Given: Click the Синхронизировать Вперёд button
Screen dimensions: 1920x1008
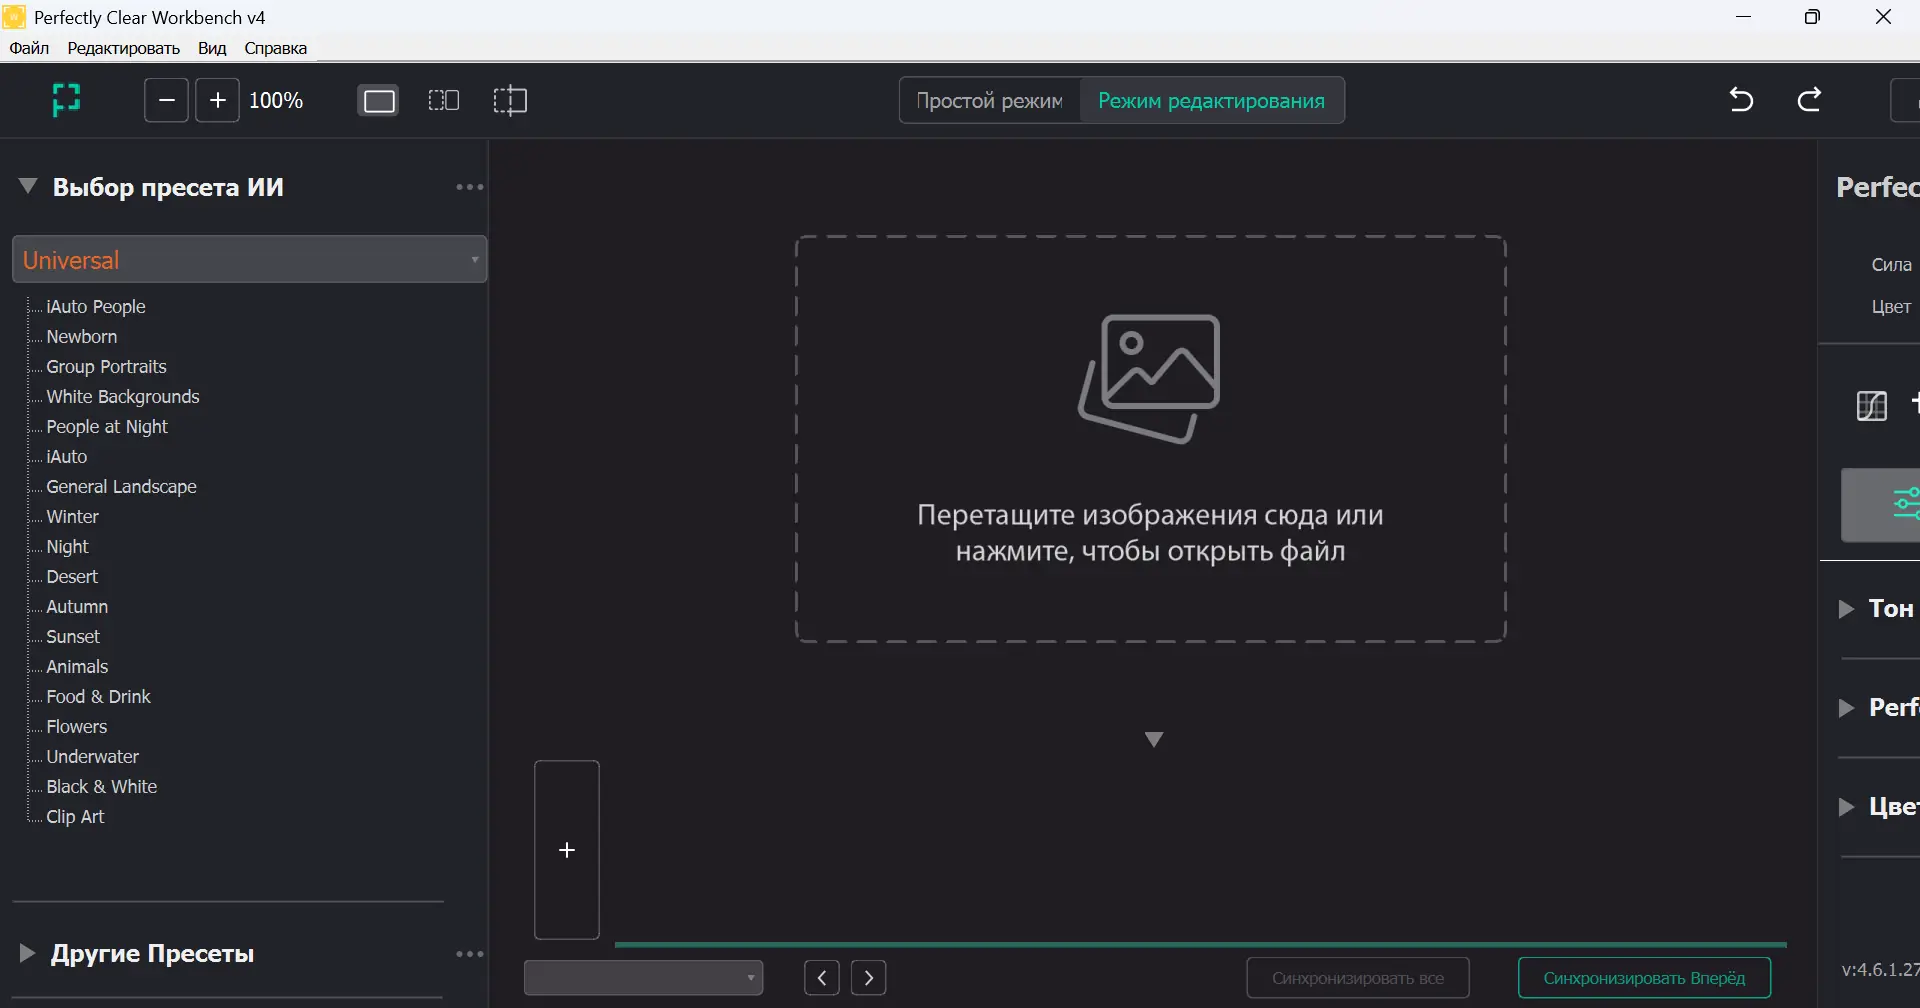Looking at the screenshot, I should click(1645, 977).
